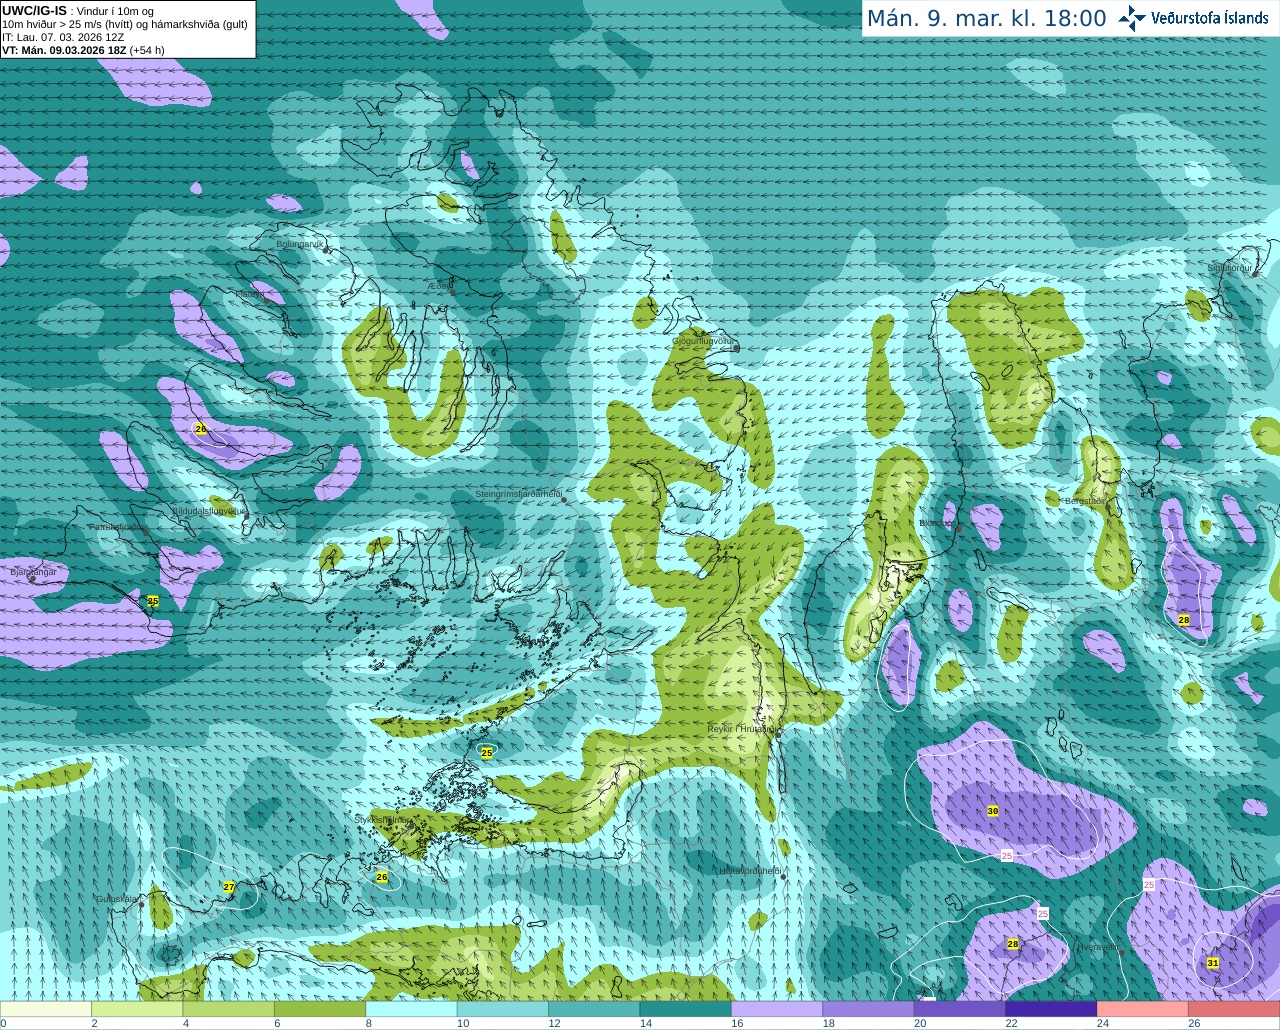Click the forecast time 'Mán. 9. mar. kl. 18:00'
Screen dimensions: 1280x1030
click(986, 18)
